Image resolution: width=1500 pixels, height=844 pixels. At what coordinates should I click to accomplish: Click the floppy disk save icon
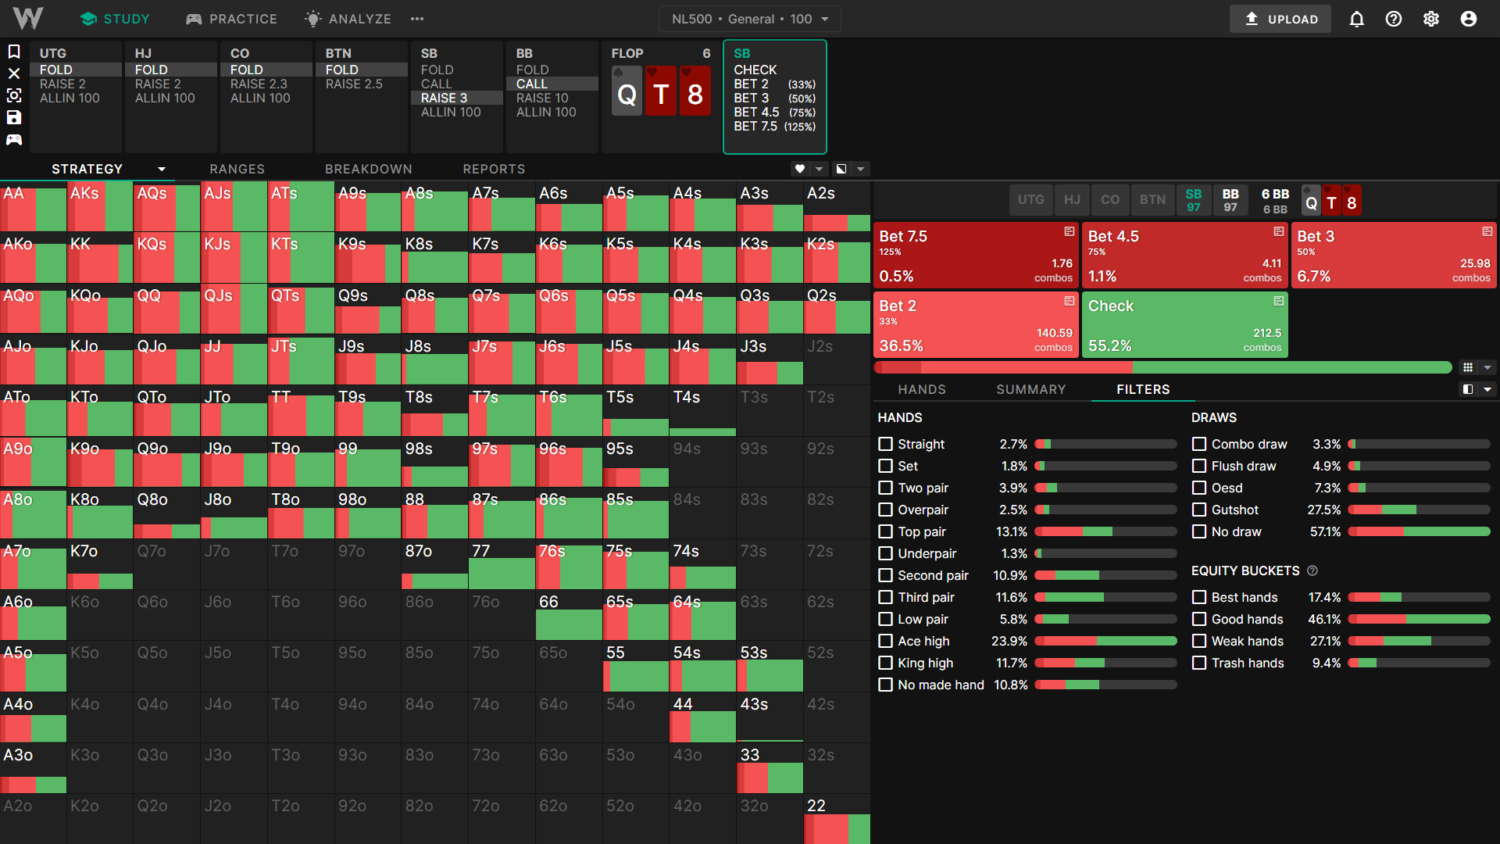[x=14, y=117]
